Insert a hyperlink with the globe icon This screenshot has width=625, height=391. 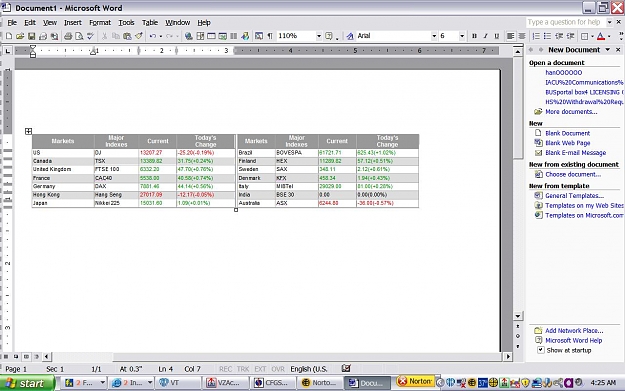tap(189, 36)
